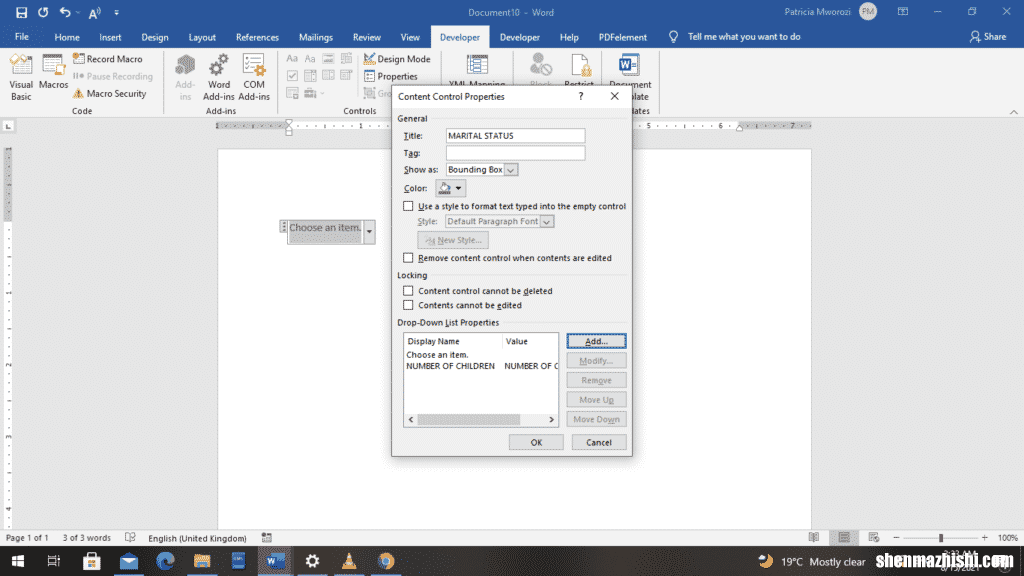The height and width of the screenshot is (576, 1024).
Task: Open Microsoft Edge from taskbar
Action: coord(165,561)
